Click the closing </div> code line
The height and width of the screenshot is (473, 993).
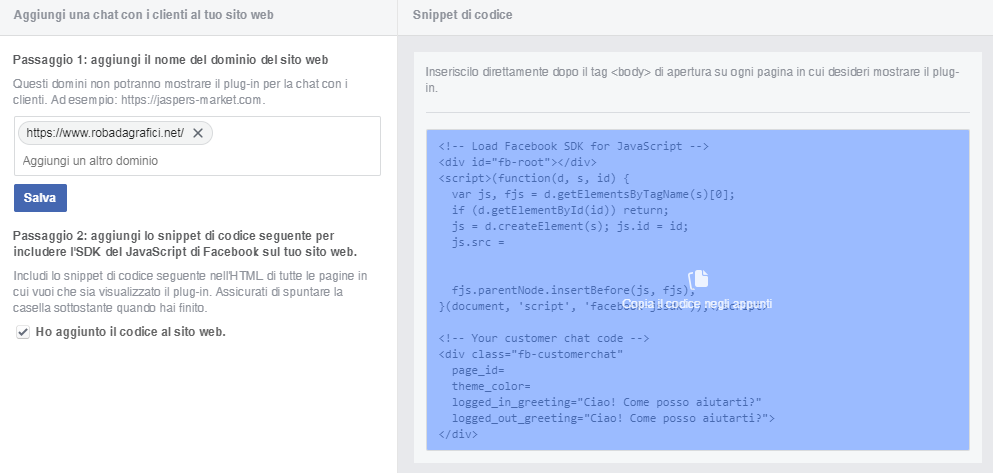click(x=458, y=434)
